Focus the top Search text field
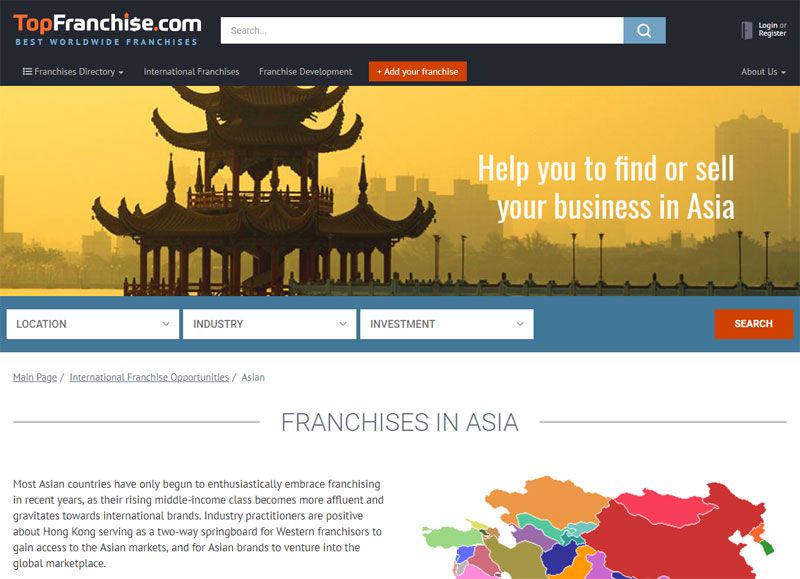800x579 pixels. click(422, 31)
